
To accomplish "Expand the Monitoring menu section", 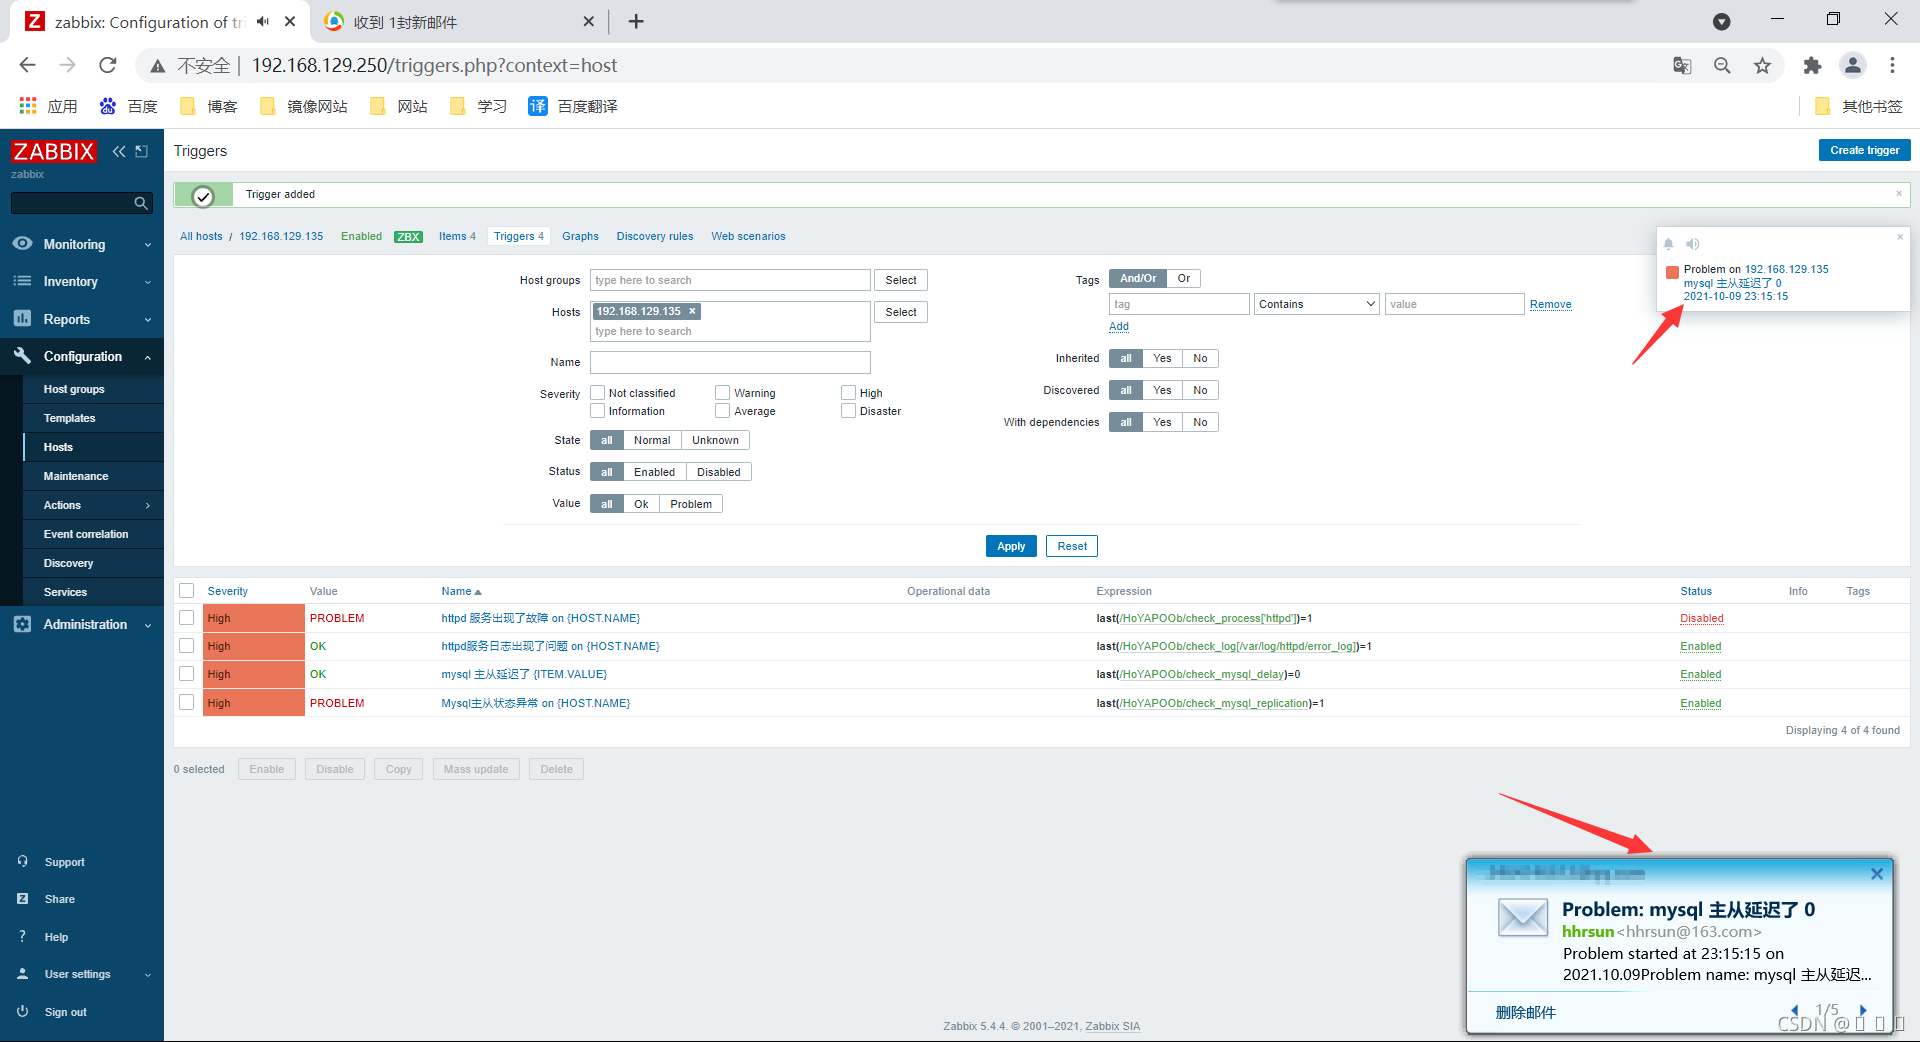I will coord(82,244).
